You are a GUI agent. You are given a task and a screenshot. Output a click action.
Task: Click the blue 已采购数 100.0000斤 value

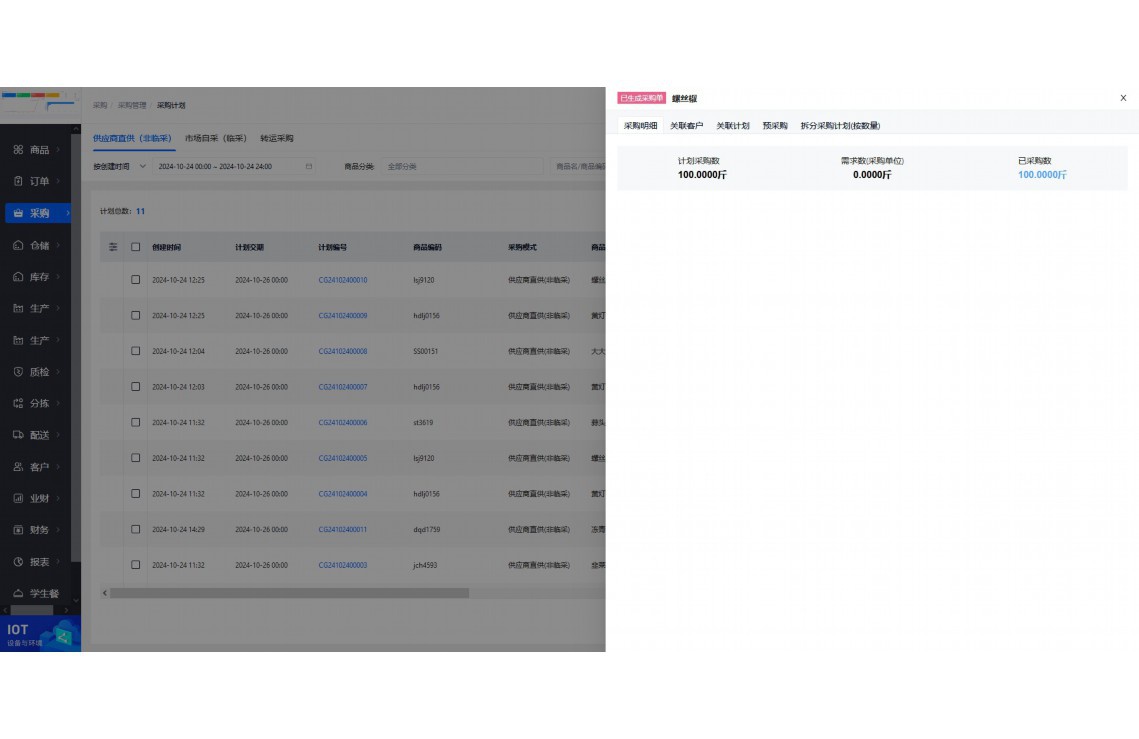point(1042,175)
